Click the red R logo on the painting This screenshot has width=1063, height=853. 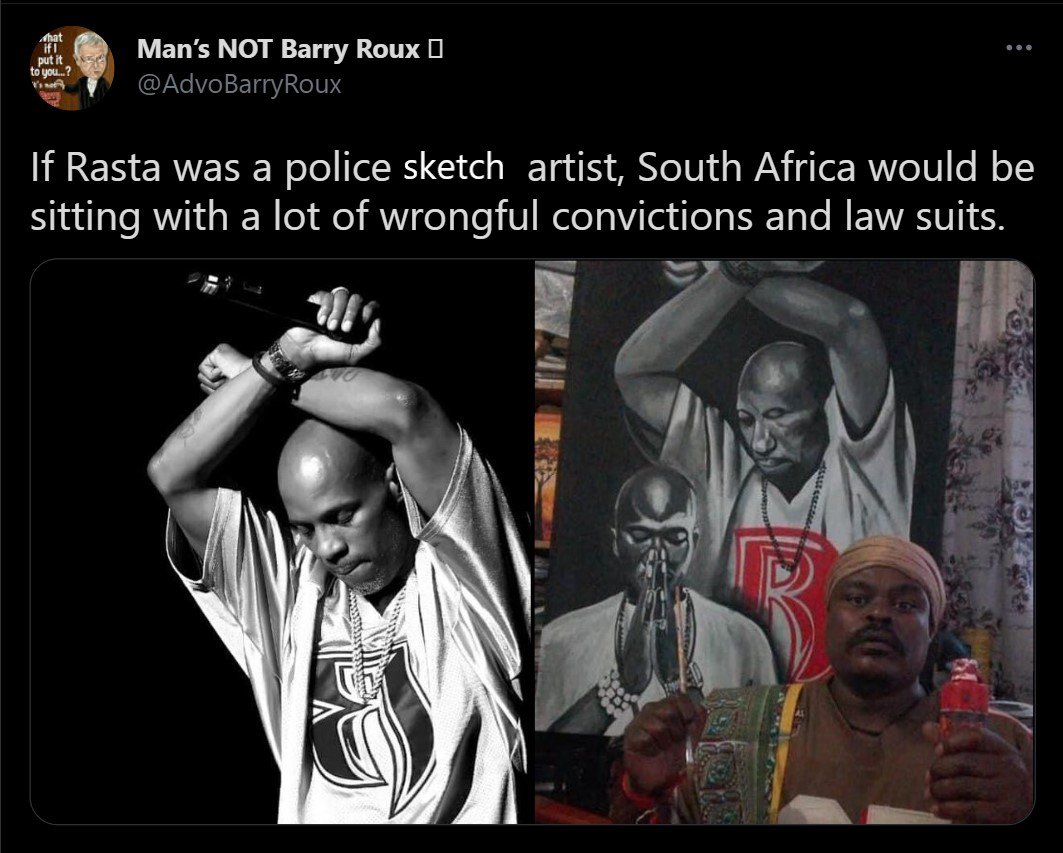pos(786,600)
